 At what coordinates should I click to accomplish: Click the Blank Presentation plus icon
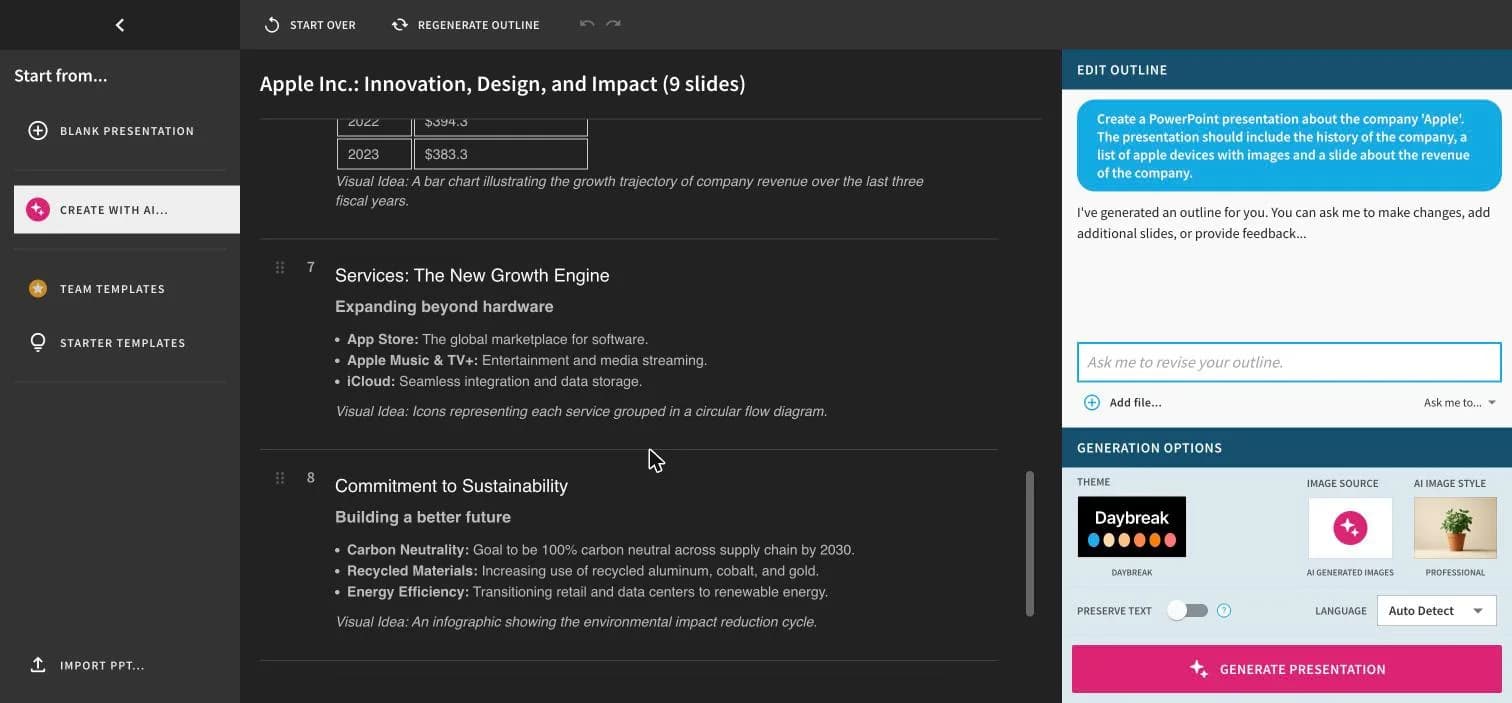38,131
